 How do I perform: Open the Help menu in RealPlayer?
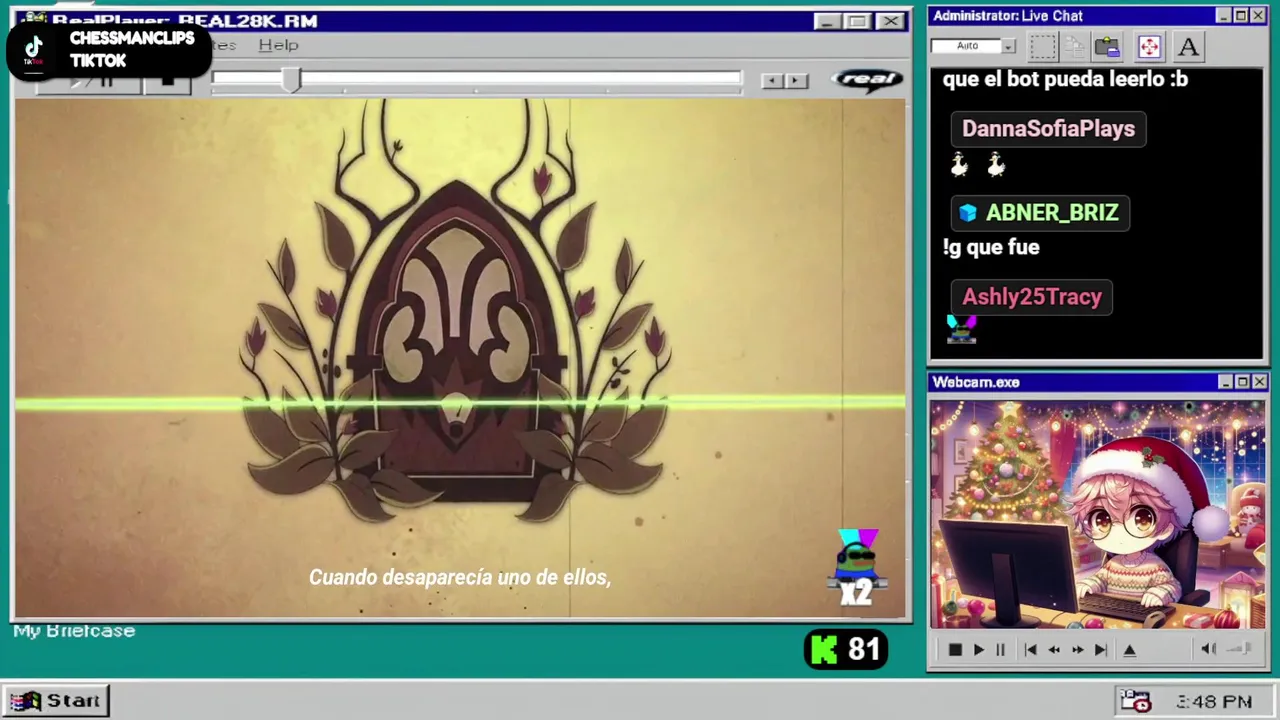coord(278,45)
